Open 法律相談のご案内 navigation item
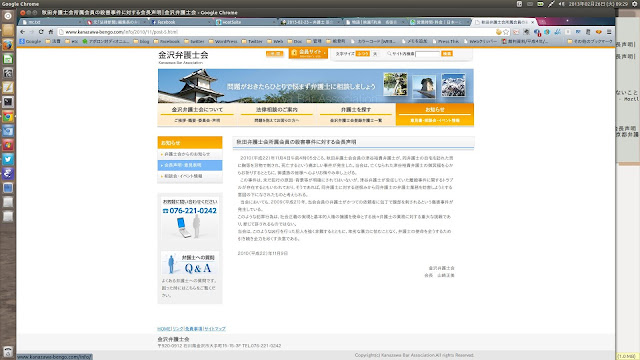The height and width of the screenshot is (360, 640). click(276, 114)
